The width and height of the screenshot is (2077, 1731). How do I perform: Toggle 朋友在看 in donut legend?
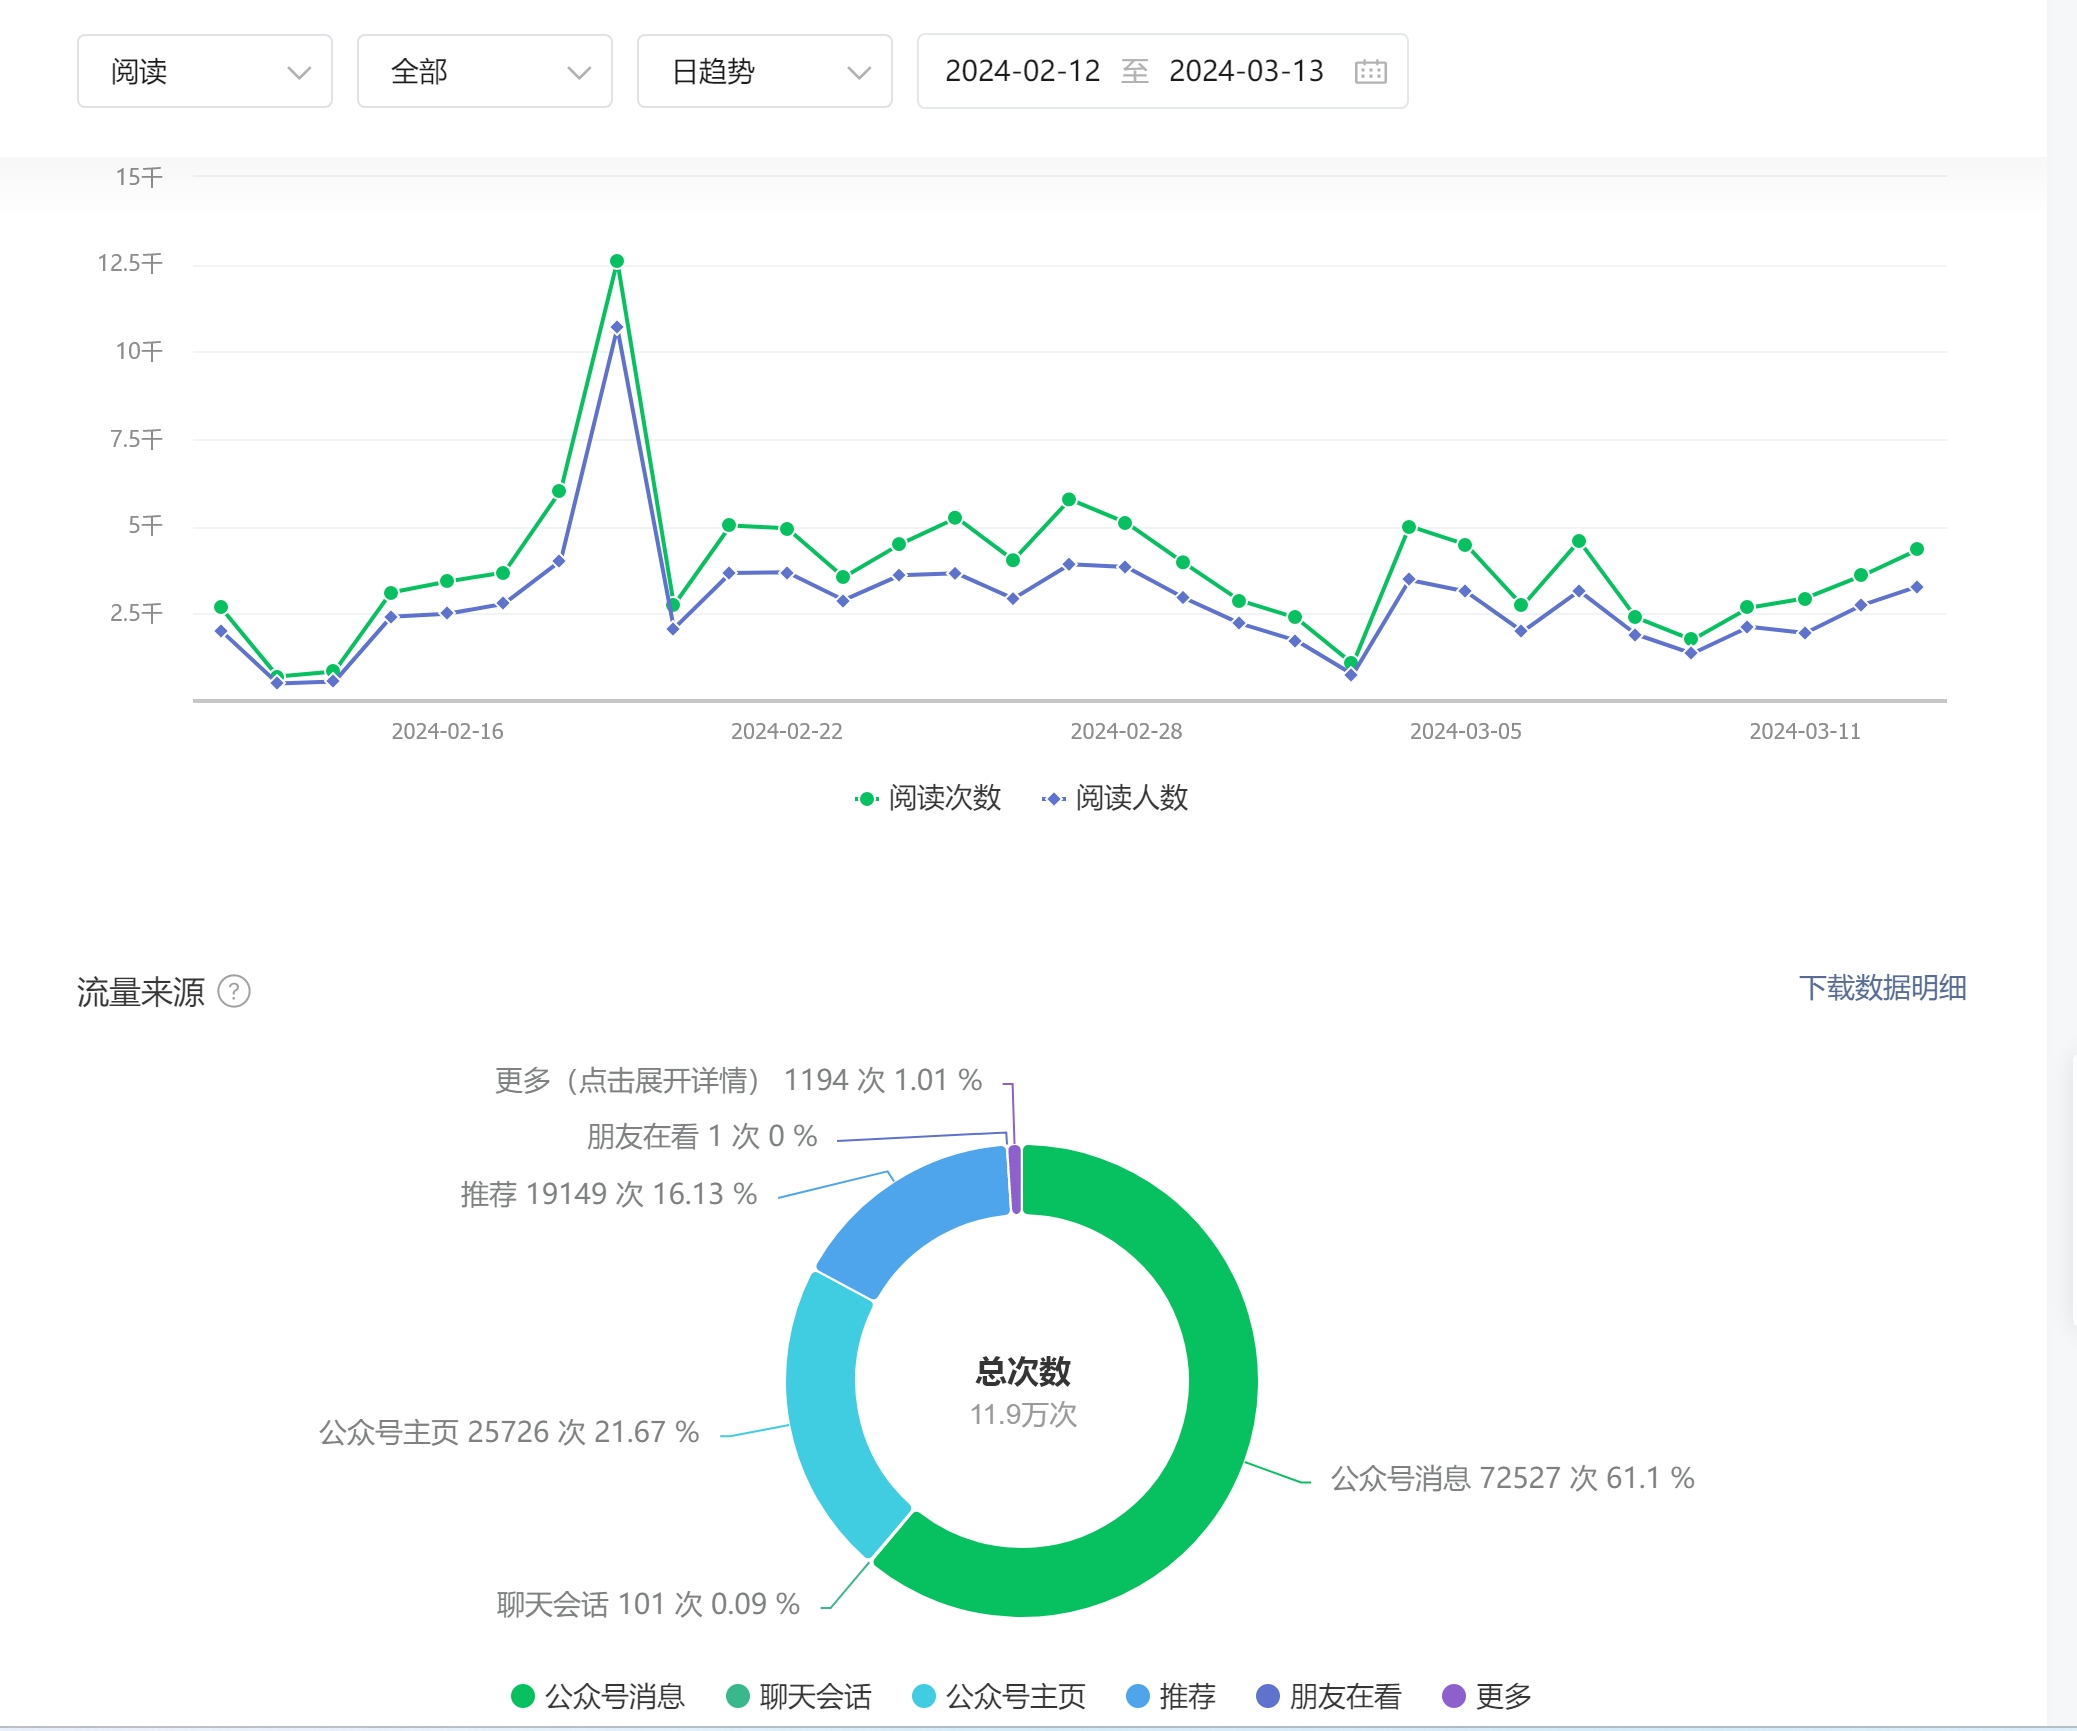coord(1328,1696)
